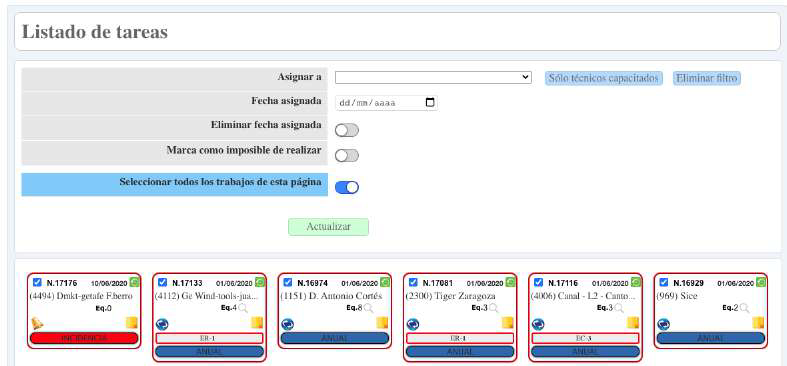Open the yellow note on task N.17116
Viewport: 787px width, 366px height.
tap(633, 322)
